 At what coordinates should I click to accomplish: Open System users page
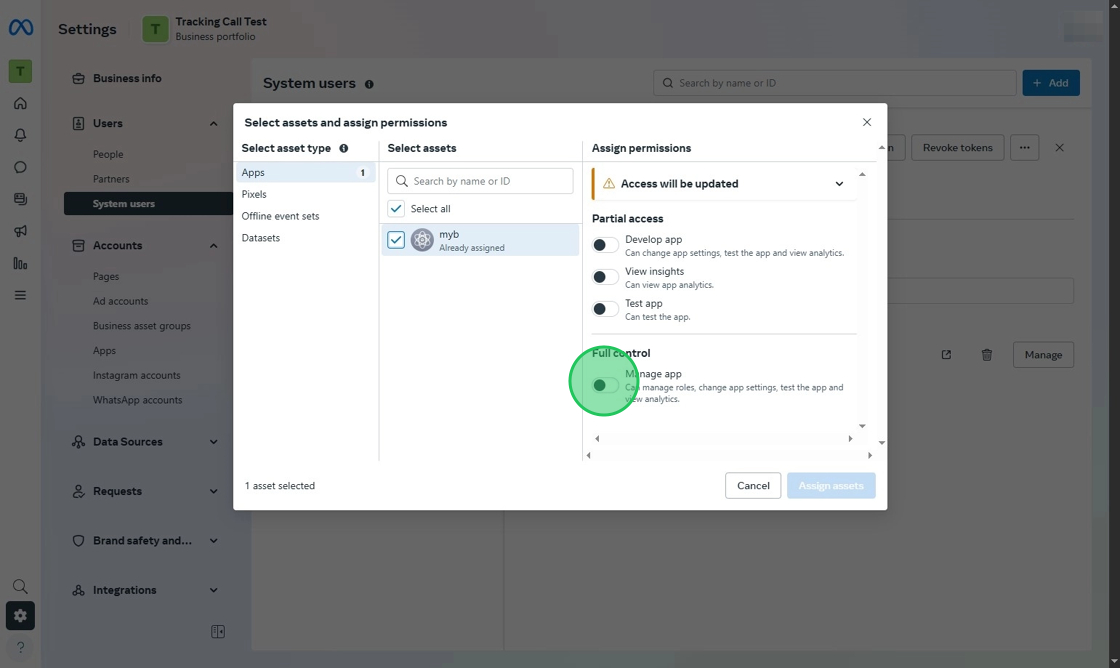point(149,204)
